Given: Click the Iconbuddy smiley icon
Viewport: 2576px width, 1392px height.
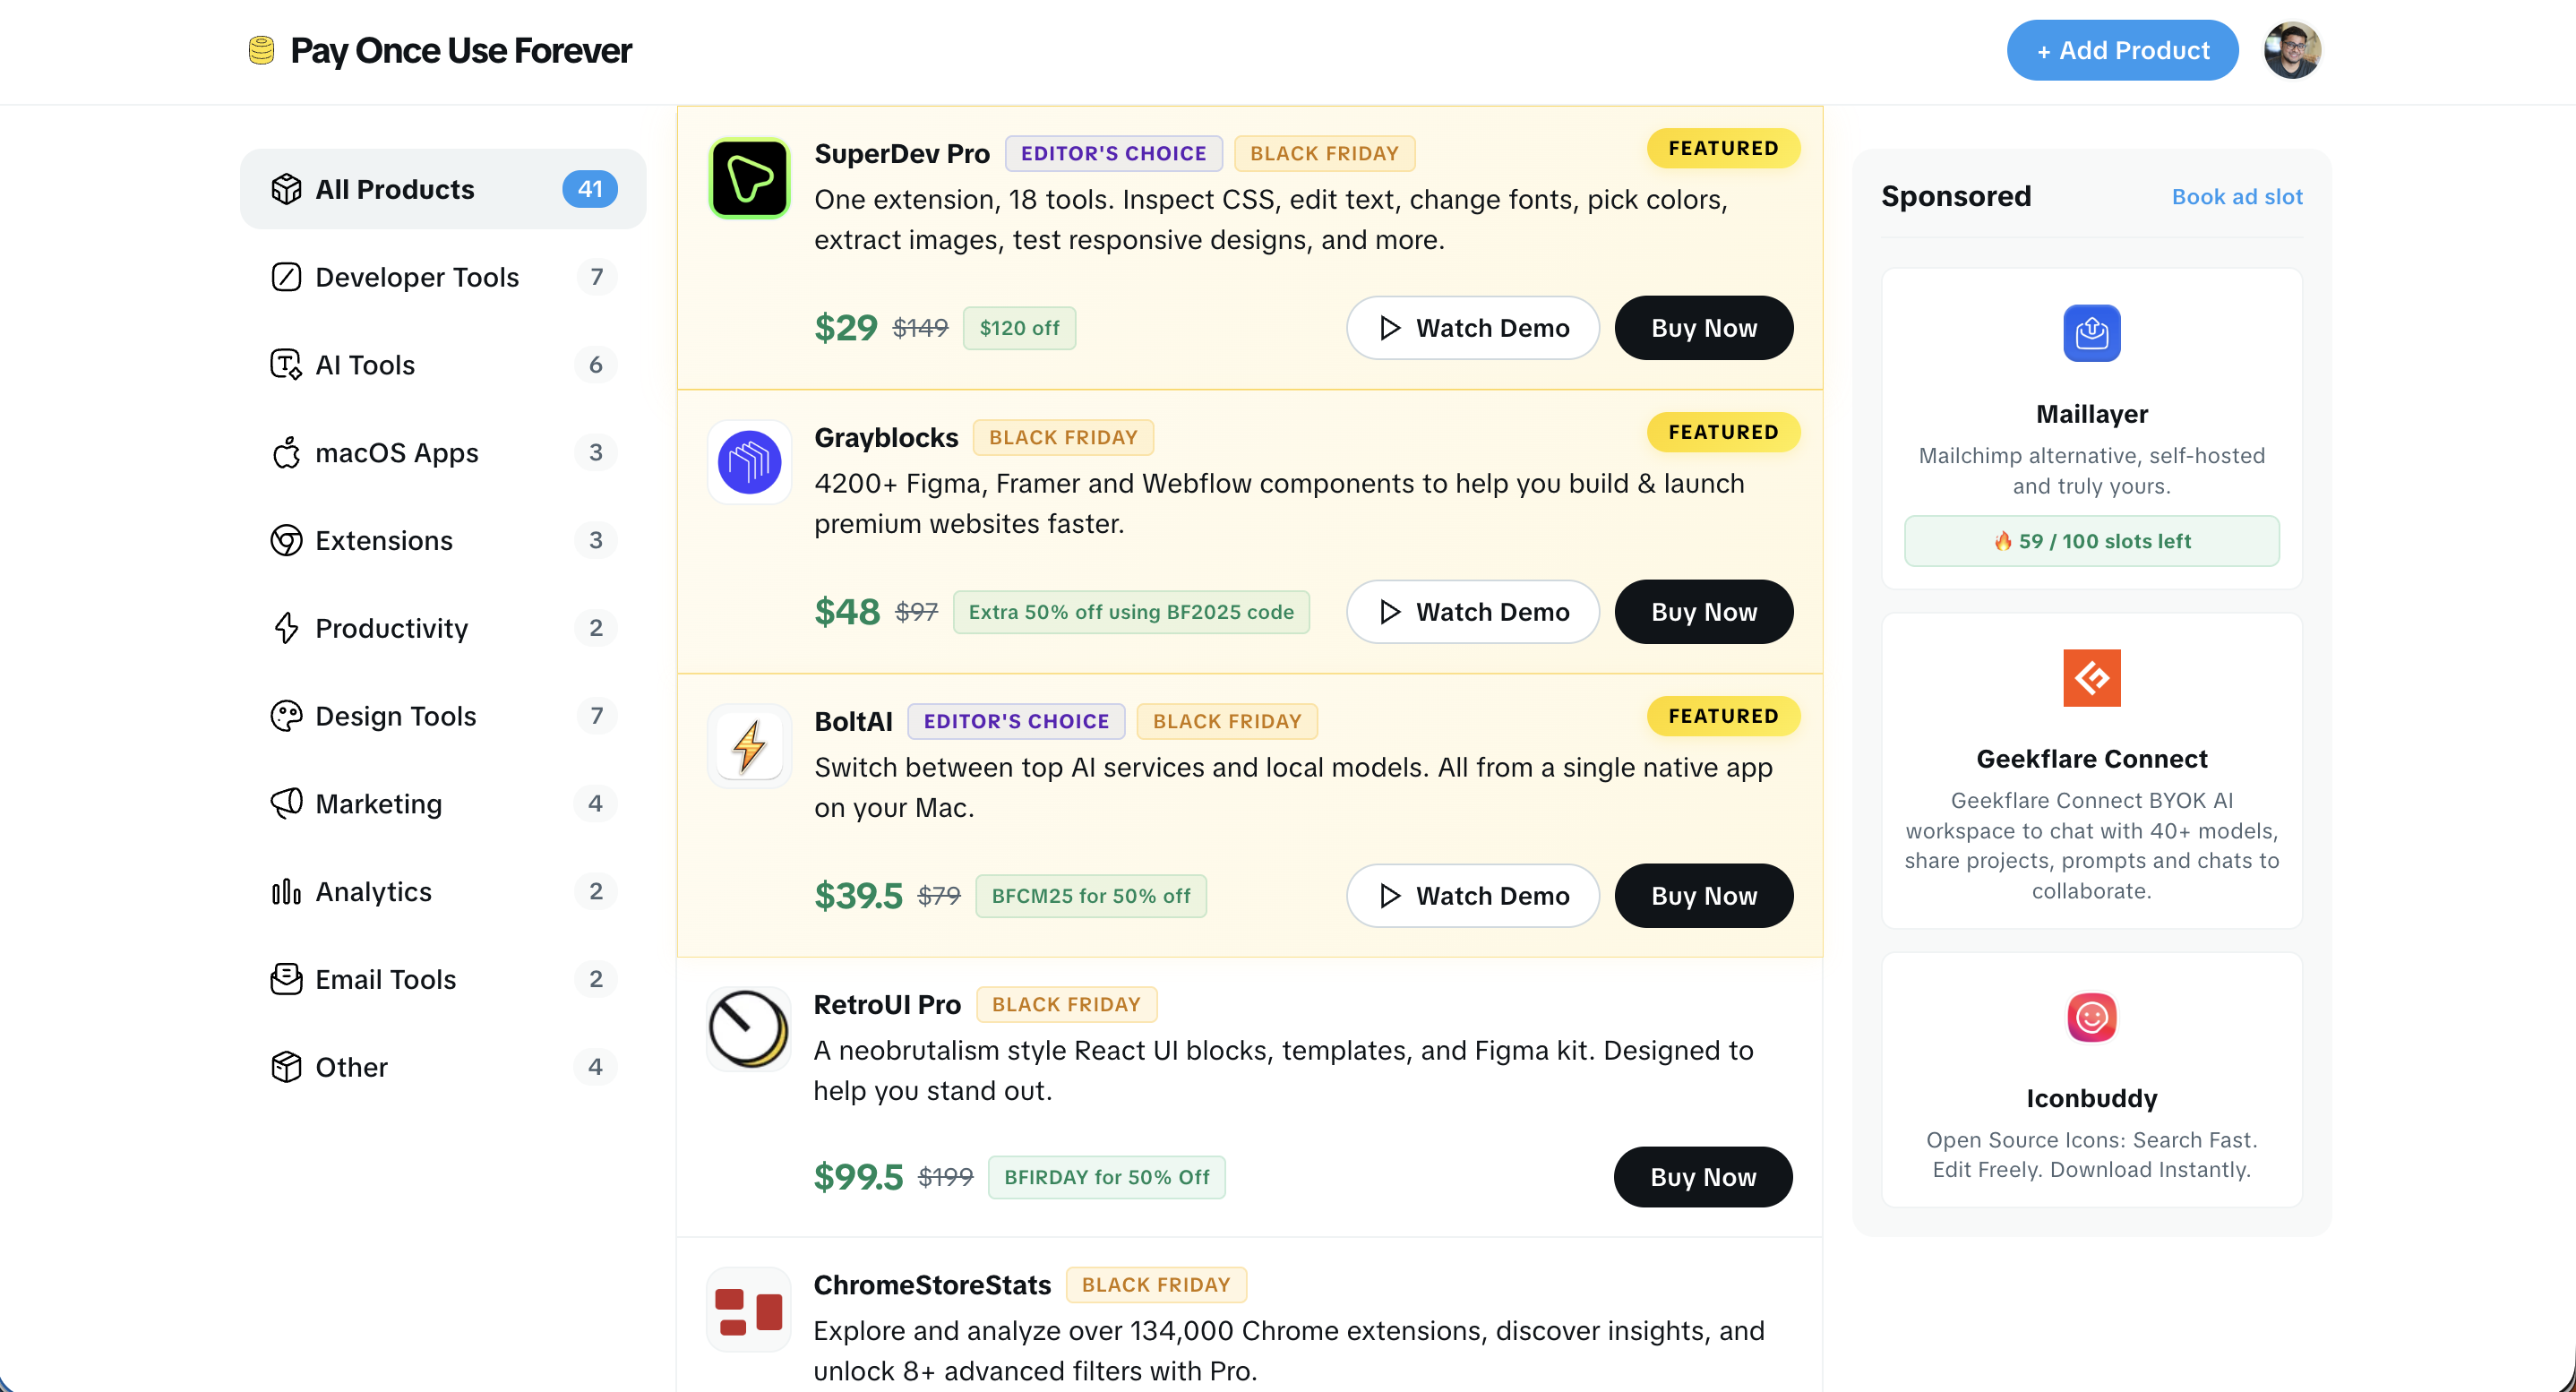Looking at the screenshot, I should [2092, 1018].
